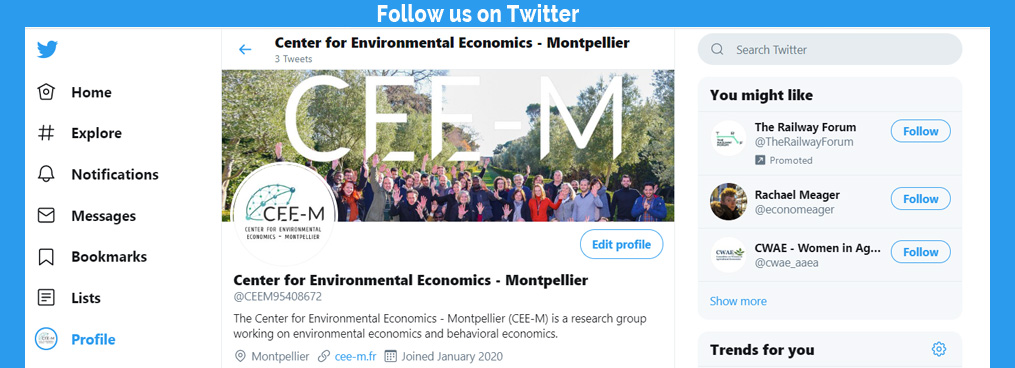1015x368 pixels.
Task: Click the Messages envelope icon
Action: (x=46, y=216)
